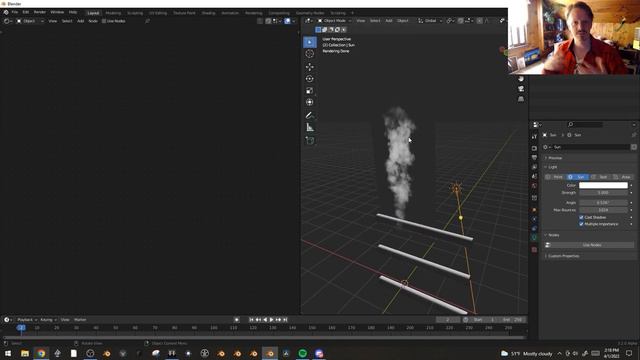Toggle the Cast Shadow checkbox

coord(581,218)
